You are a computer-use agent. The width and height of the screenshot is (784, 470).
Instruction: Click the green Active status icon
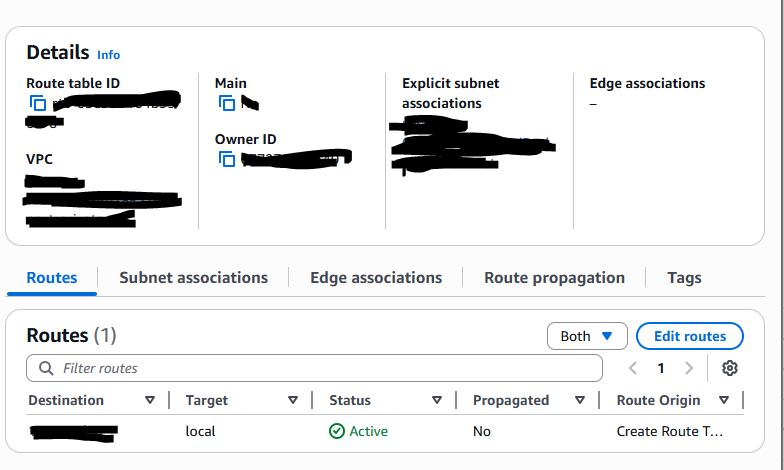coord(337,431)
